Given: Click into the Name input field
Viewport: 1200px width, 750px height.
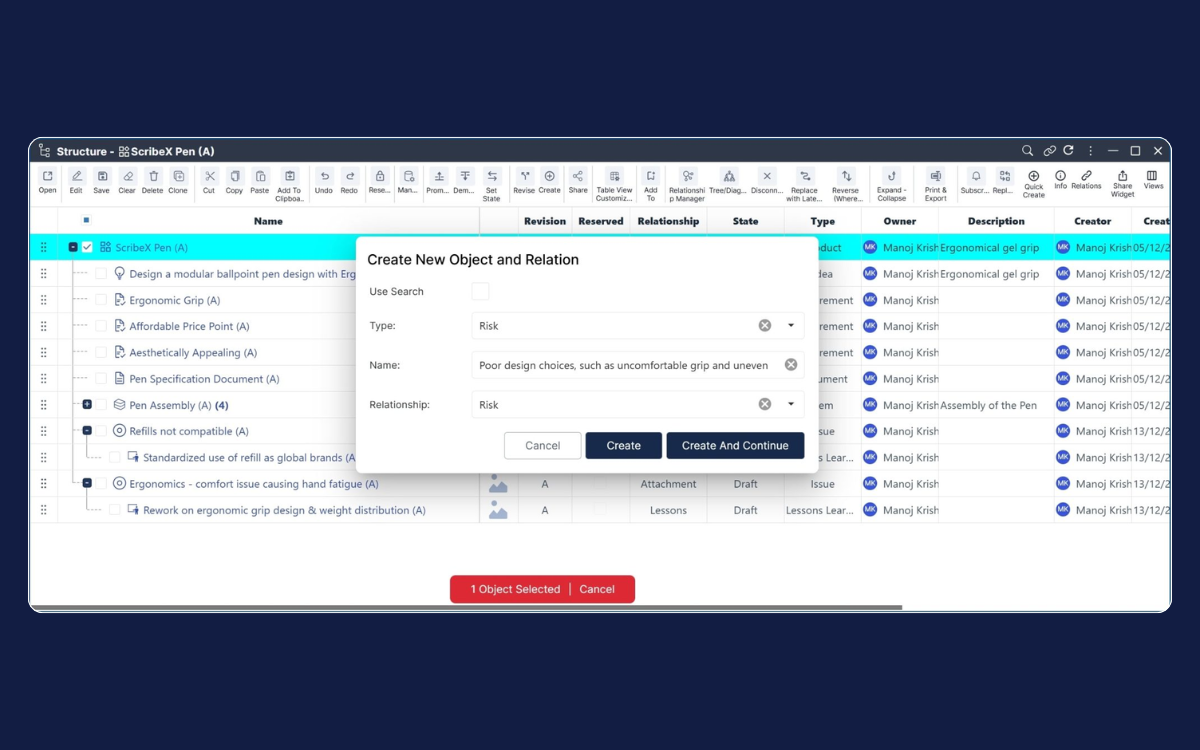Looking at the screenshot, I should 625,365.
